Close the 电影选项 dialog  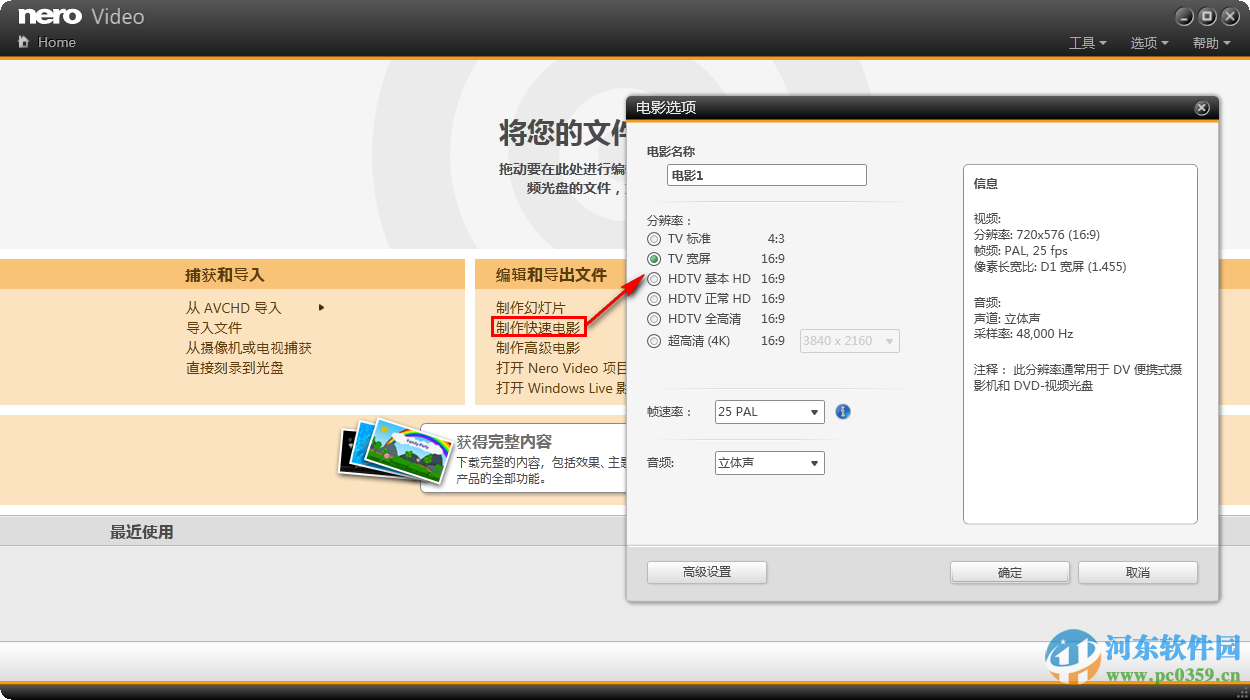click(x=1201, y=107)
